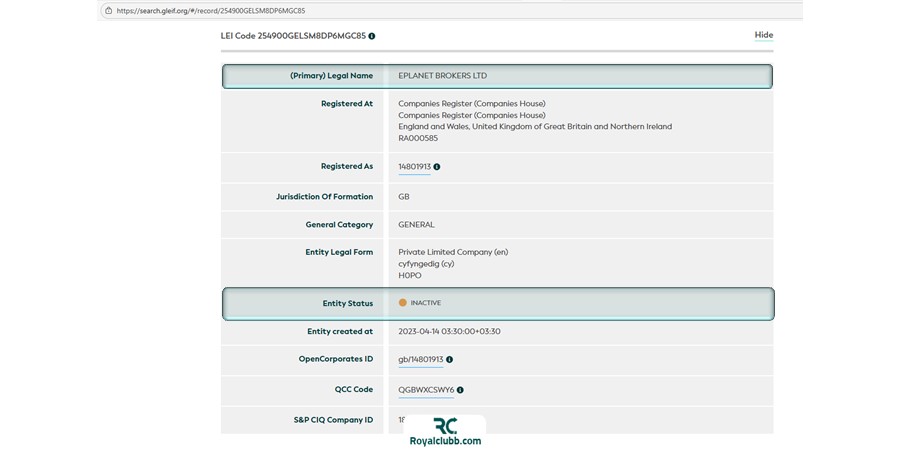Viewport: 900px width, 450px height.
Task: Click the Royalclubb.com watermark text
Action: (445, 441)
